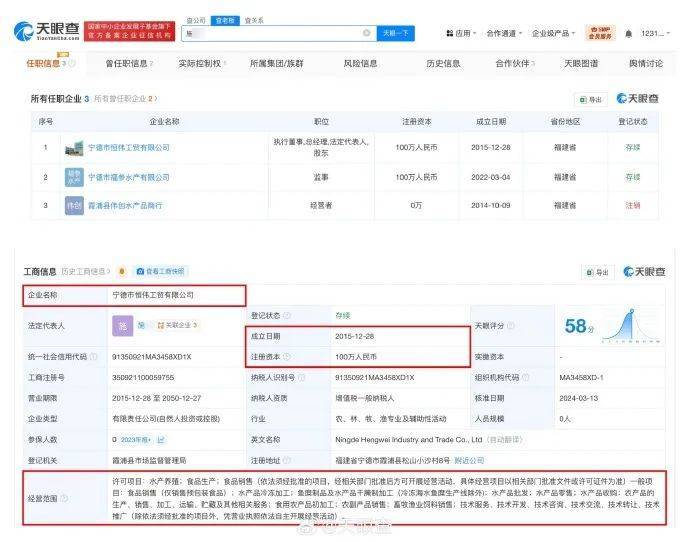Image resolution: width=690 pixels, height=542 pixels.
Task: Expand the 企业级产品 dropdown
Action: point(553,33)
